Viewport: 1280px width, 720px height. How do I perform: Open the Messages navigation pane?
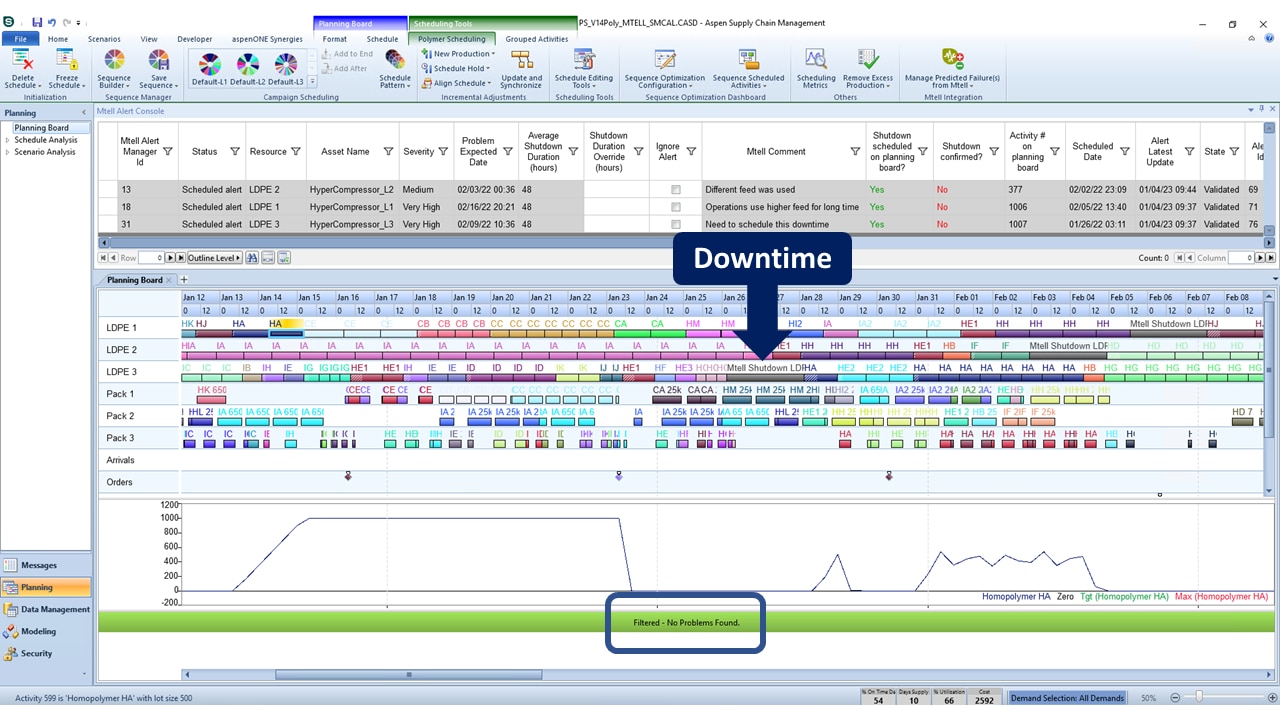46,566
